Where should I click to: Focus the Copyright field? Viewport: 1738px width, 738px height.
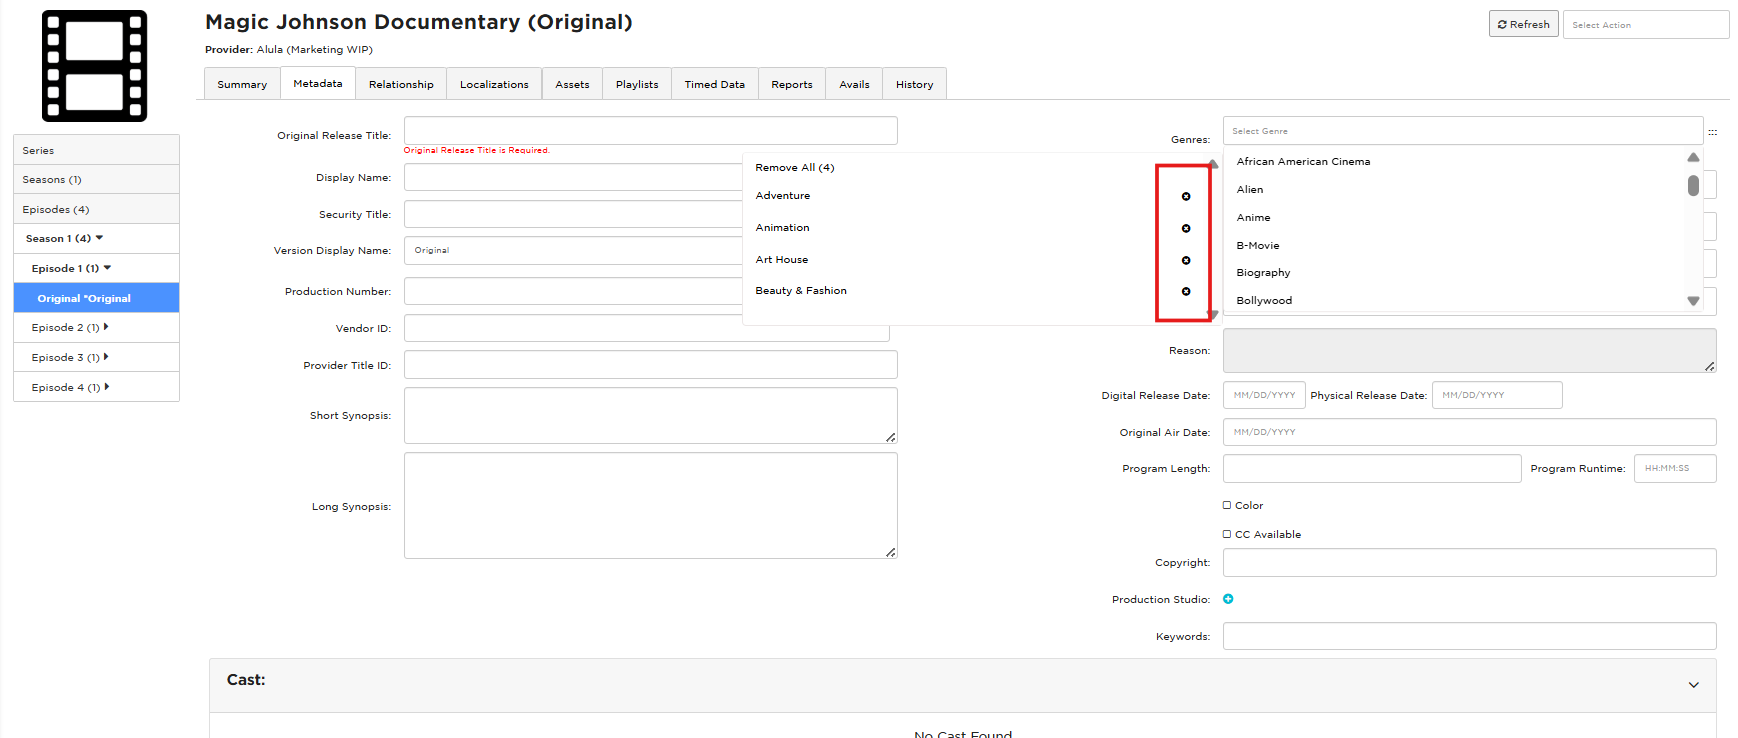[x=1470, y=562]
